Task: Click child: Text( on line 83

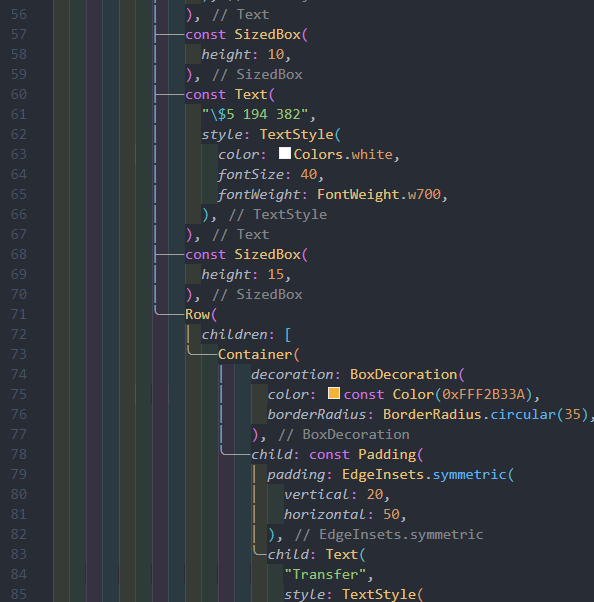Action: [317, 554]
